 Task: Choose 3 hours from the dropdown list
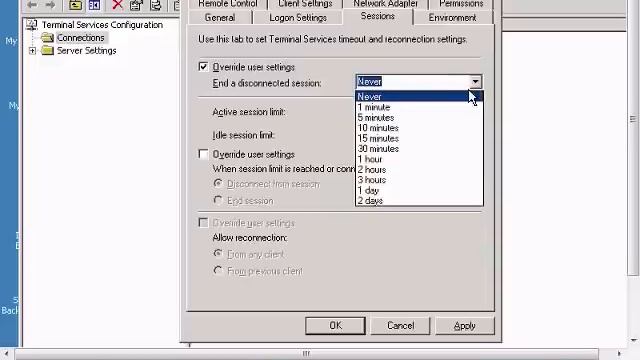click(419, 180)
